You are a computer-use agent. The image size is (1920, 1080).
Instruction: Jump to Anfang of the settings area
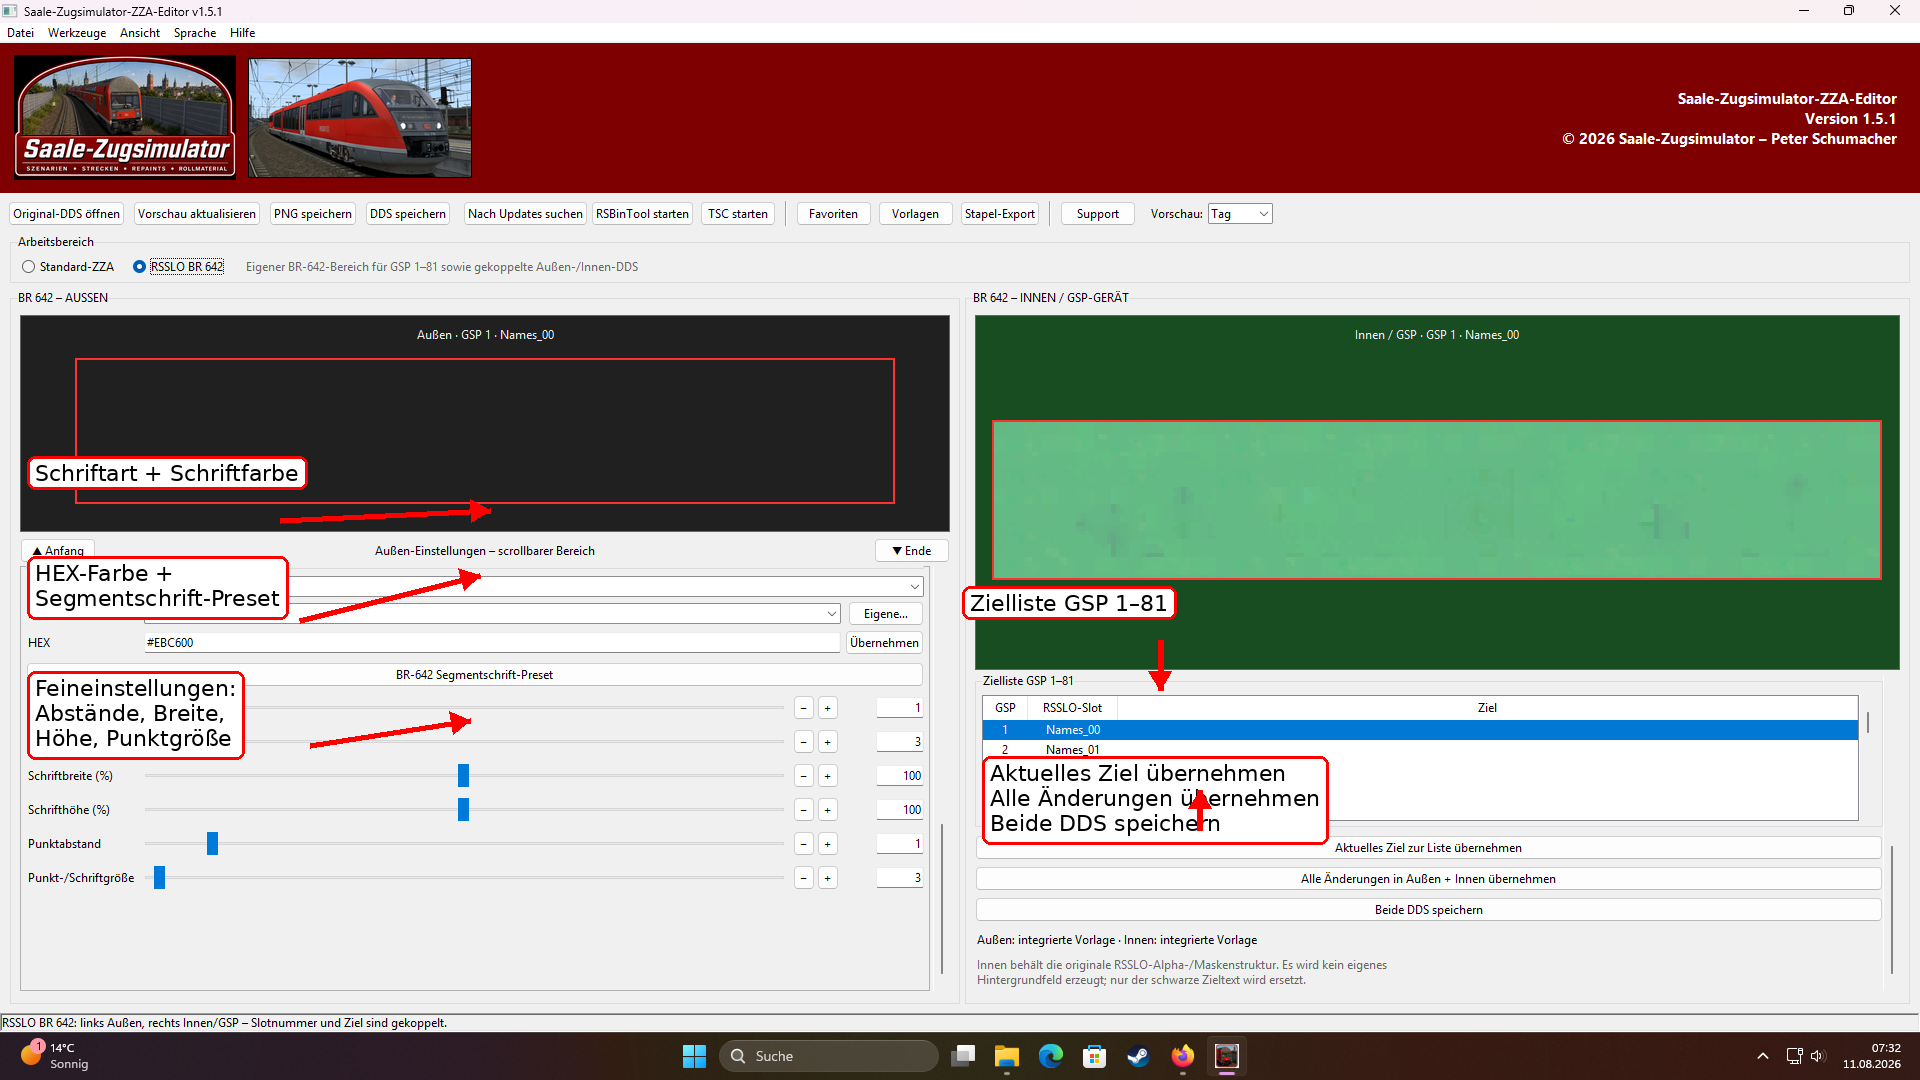point(58,551)
